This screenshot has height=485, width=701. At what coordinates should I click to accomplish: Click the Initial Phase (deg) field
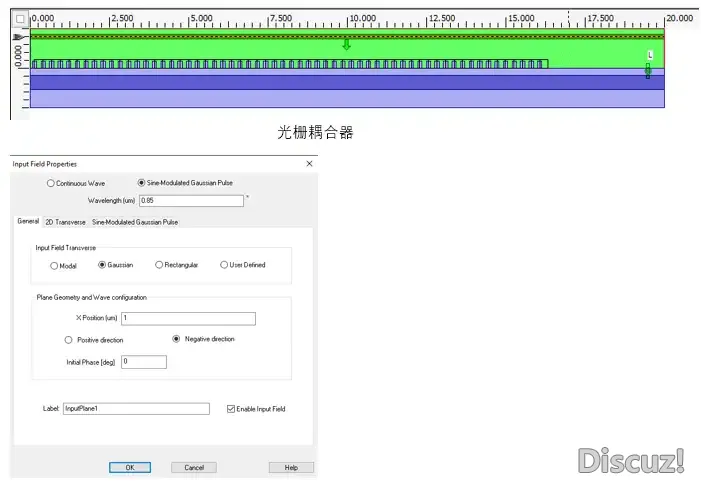[x=144, y=362]
